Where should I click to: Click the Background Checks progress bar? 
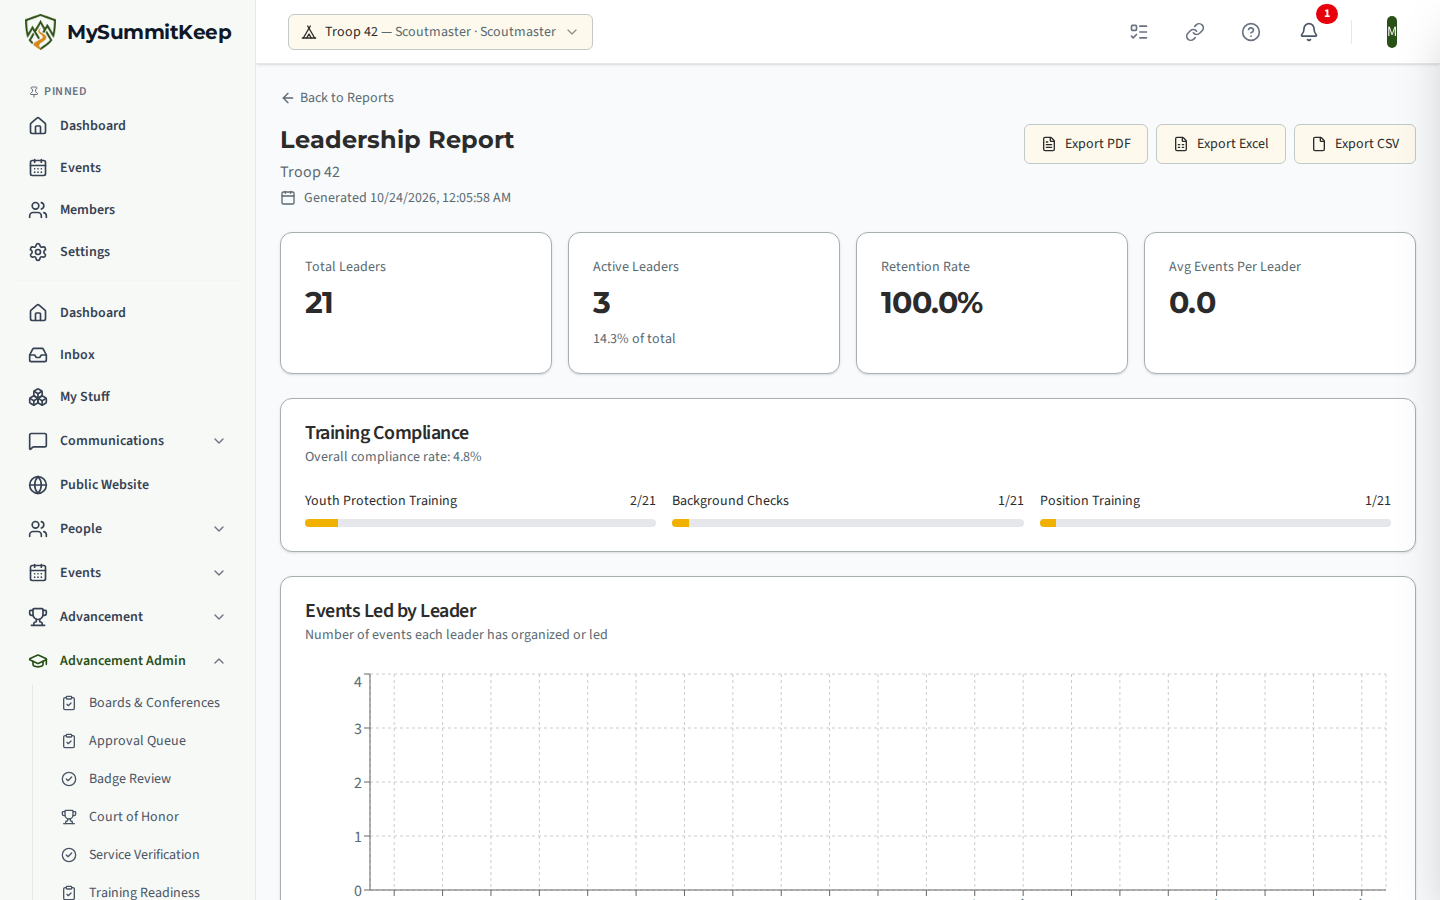[x=848, y=523]
